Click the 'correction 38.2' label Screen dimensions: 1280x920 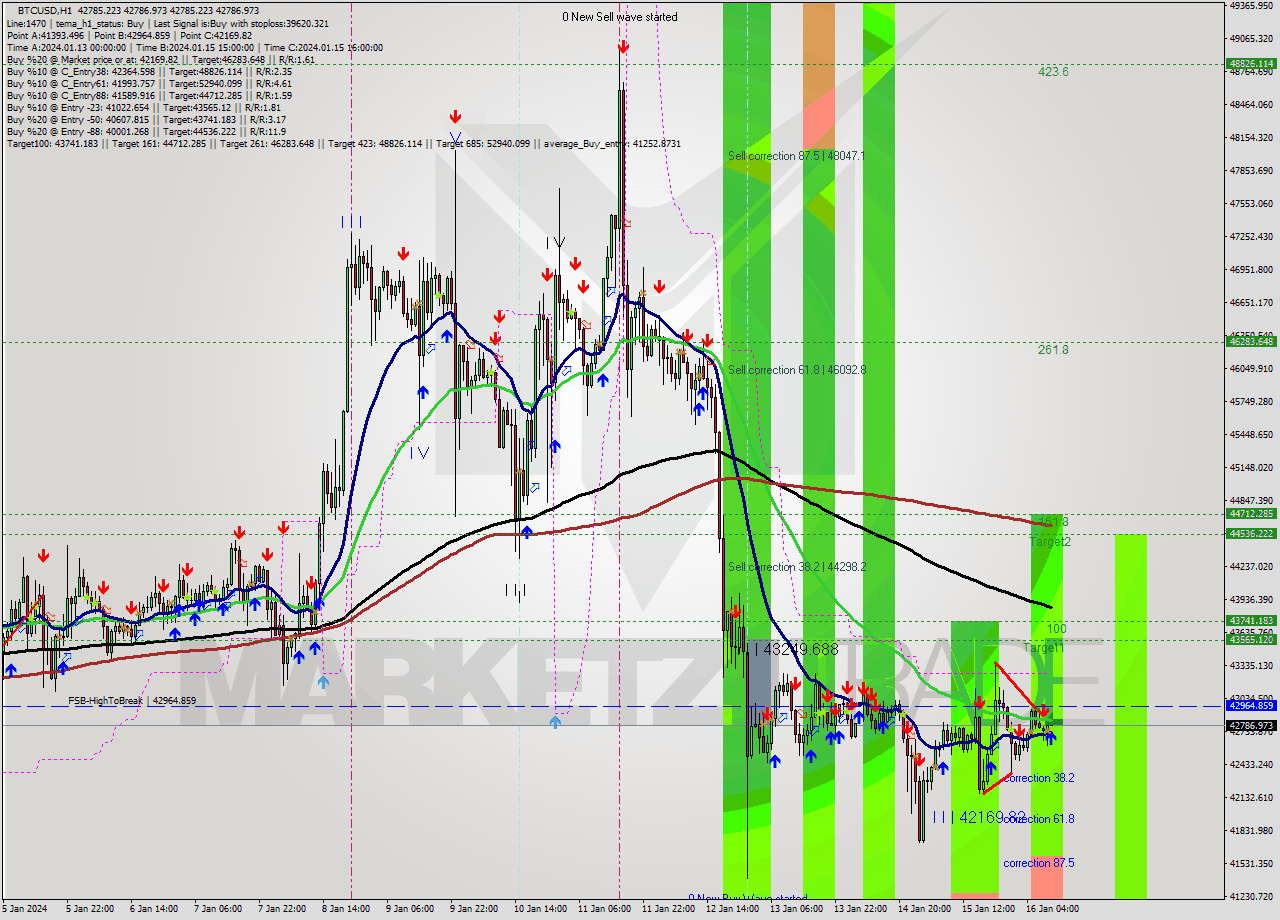(x=1039, y=778)
